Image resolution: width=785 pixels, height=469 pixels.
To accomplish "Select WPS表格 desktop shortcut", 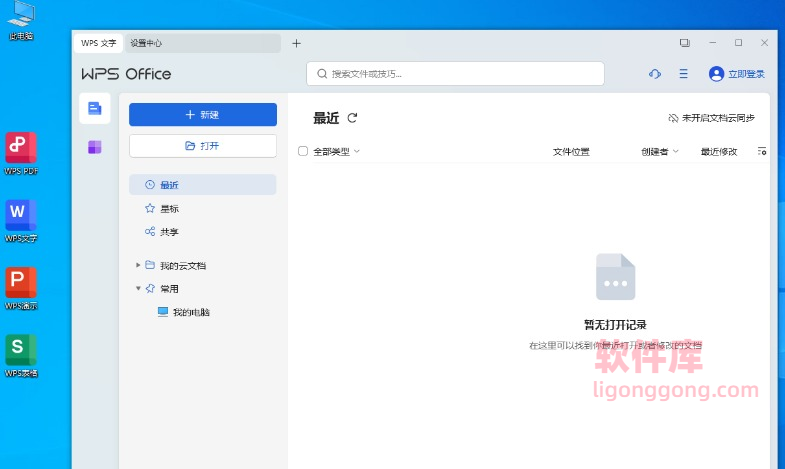I will 21,356.
